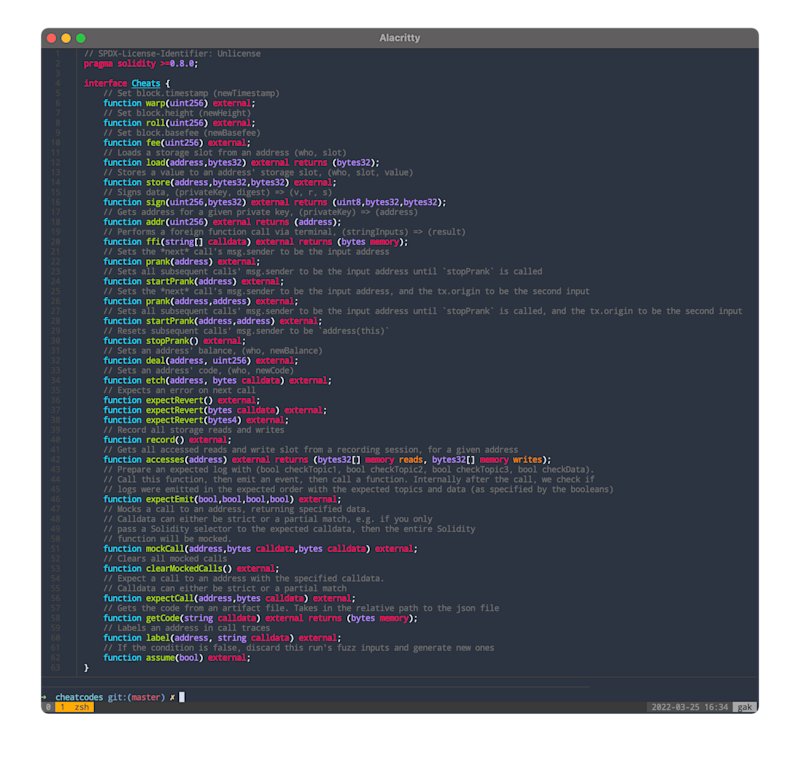This screenshot has width=800, height=768.
Task: Click the comment 'Set block.basefee (newBasefee)'
Action: 182,133
